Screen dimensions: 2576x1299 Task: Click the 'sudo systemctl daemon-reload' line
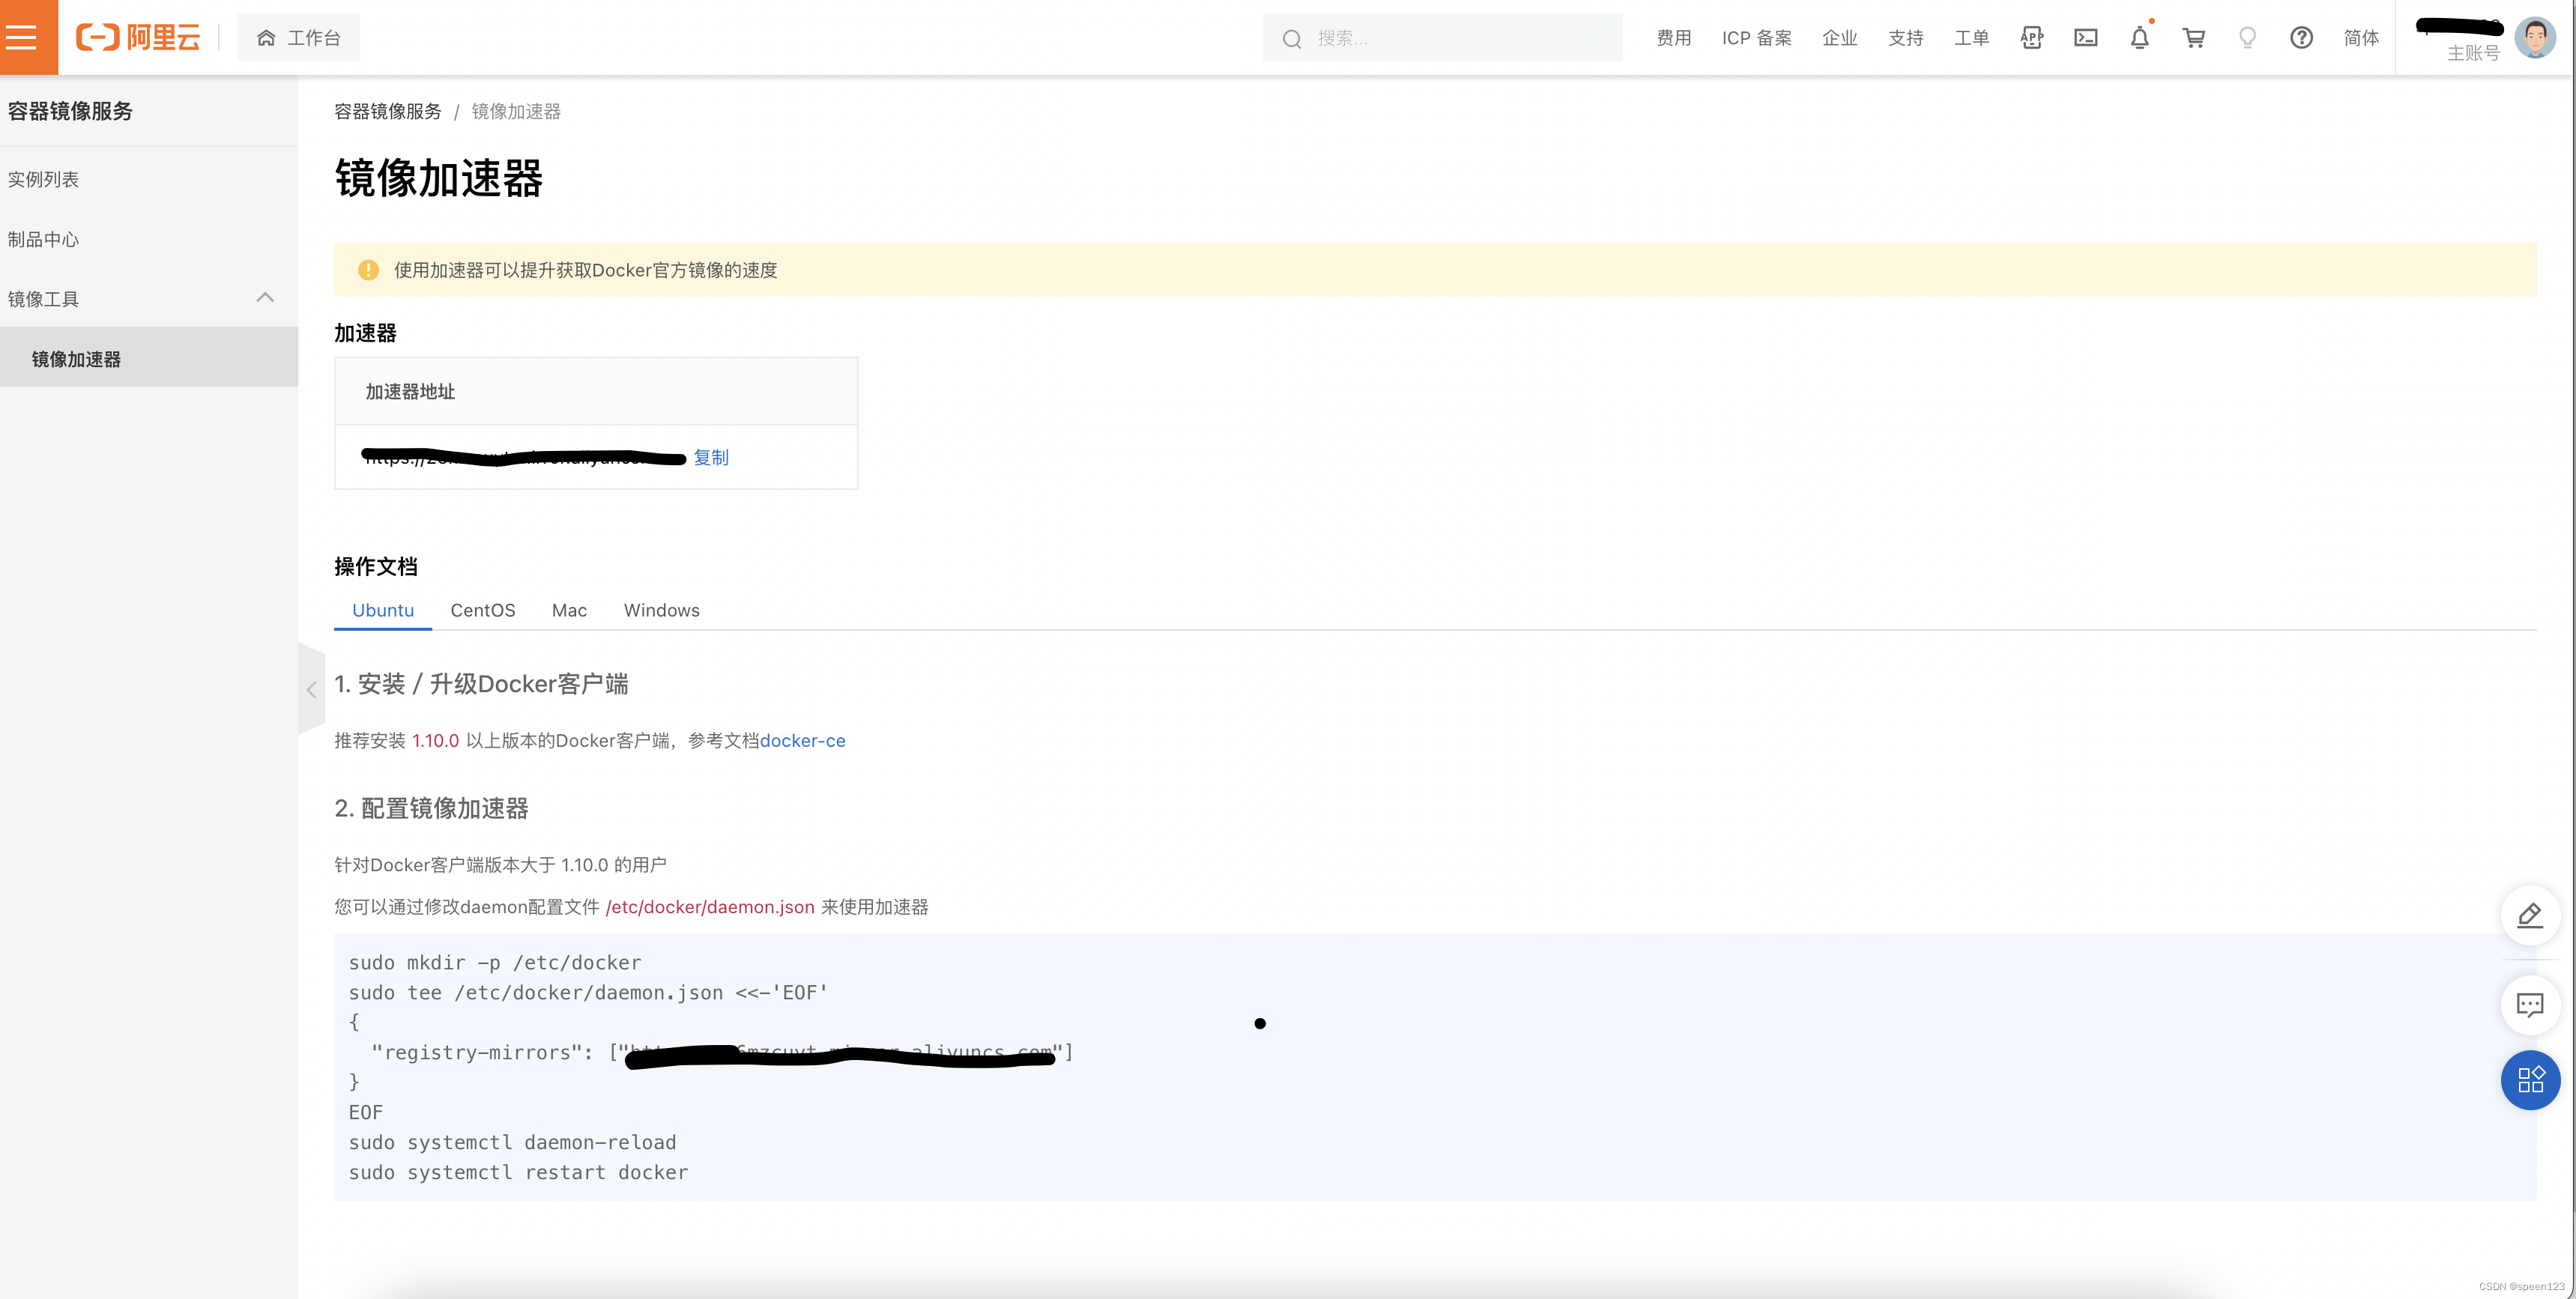point(512,1142)
